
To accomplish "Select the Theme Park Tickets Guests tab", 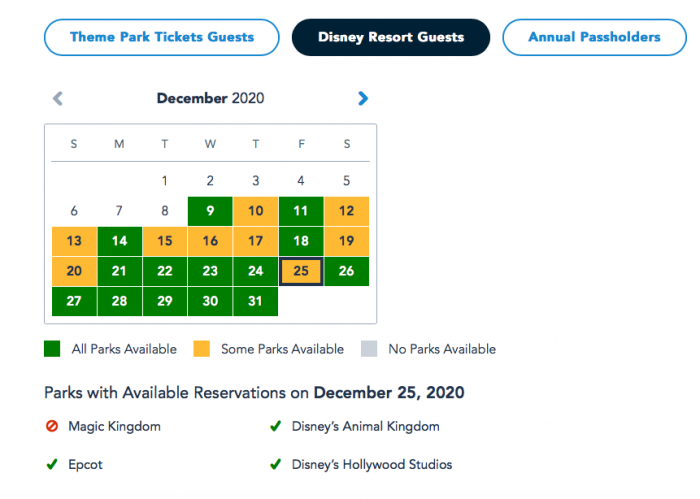I will click(x=161, y=37).
